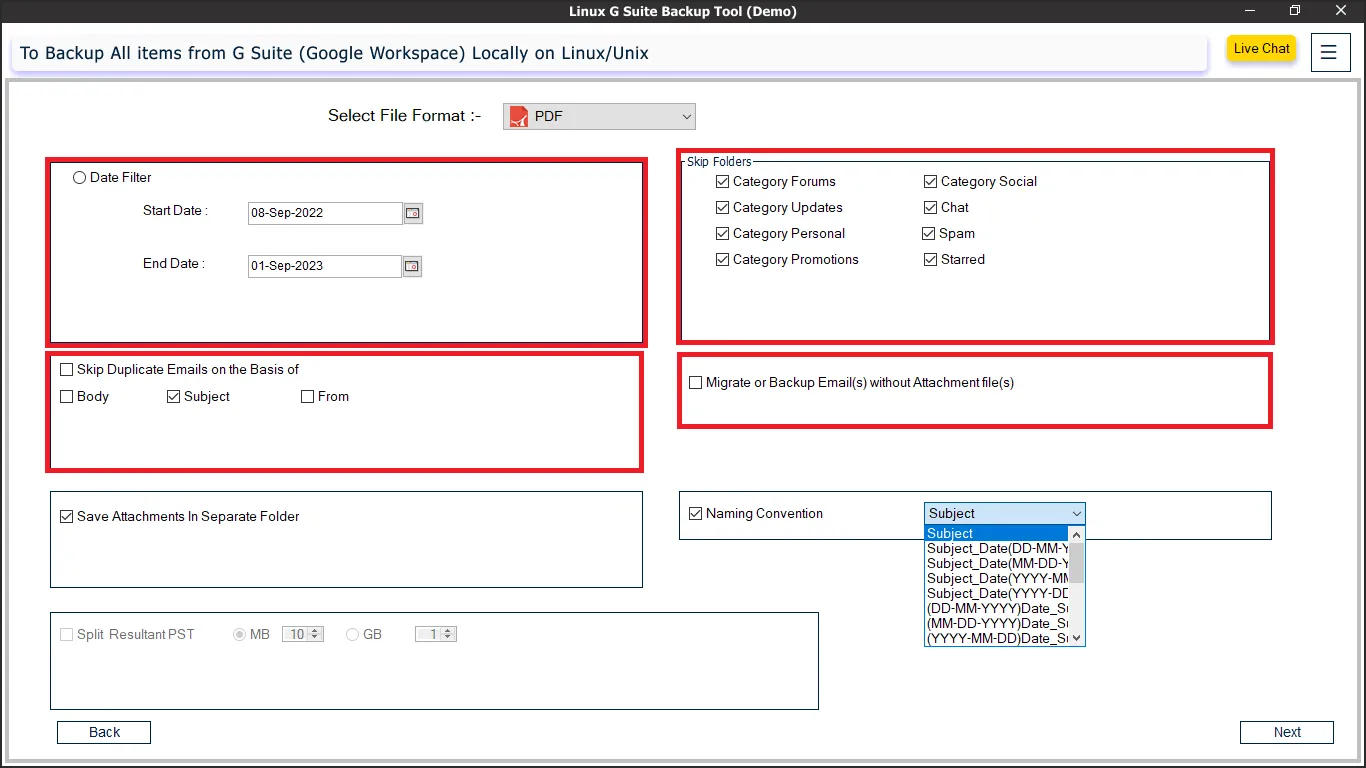The height and width of the screenshot is (768, 1366).
Task: Open the hamburger menu icon
Action: tap(1328, 52)
